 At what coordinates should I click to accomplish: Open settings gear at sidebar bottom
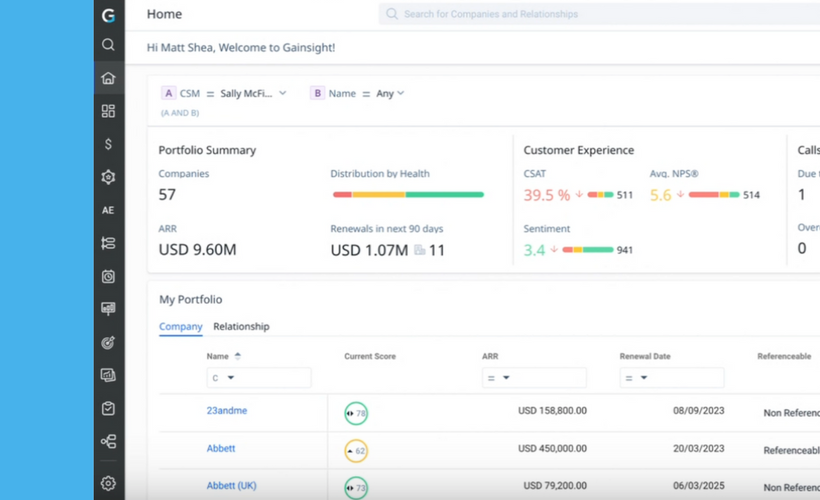[108, 483]
